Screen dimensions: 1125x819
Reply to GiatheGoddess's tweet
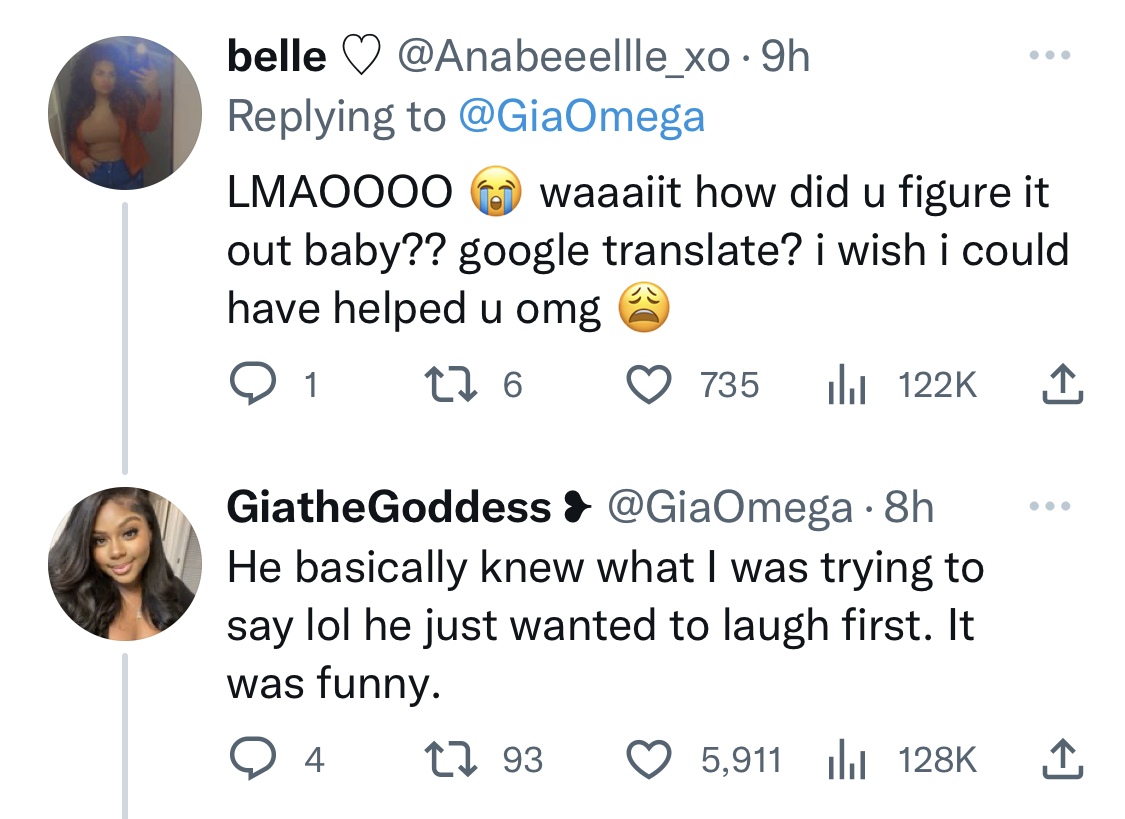[x=252, y=759]
